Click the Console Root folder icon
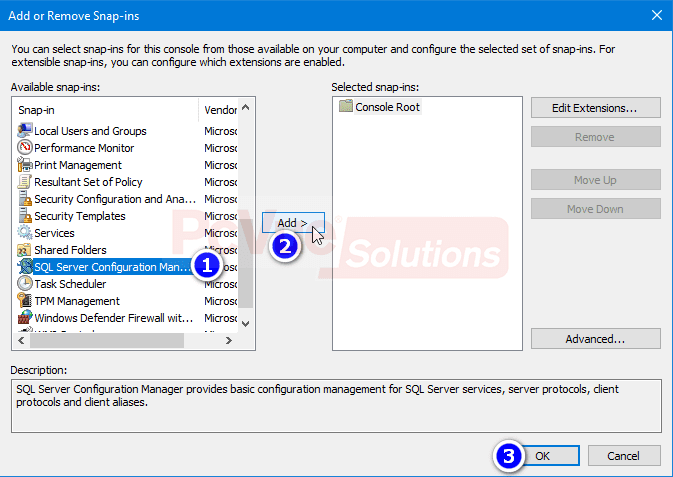Screen dimensions: 673x477 pyautogui.click(x=346, y=106)
